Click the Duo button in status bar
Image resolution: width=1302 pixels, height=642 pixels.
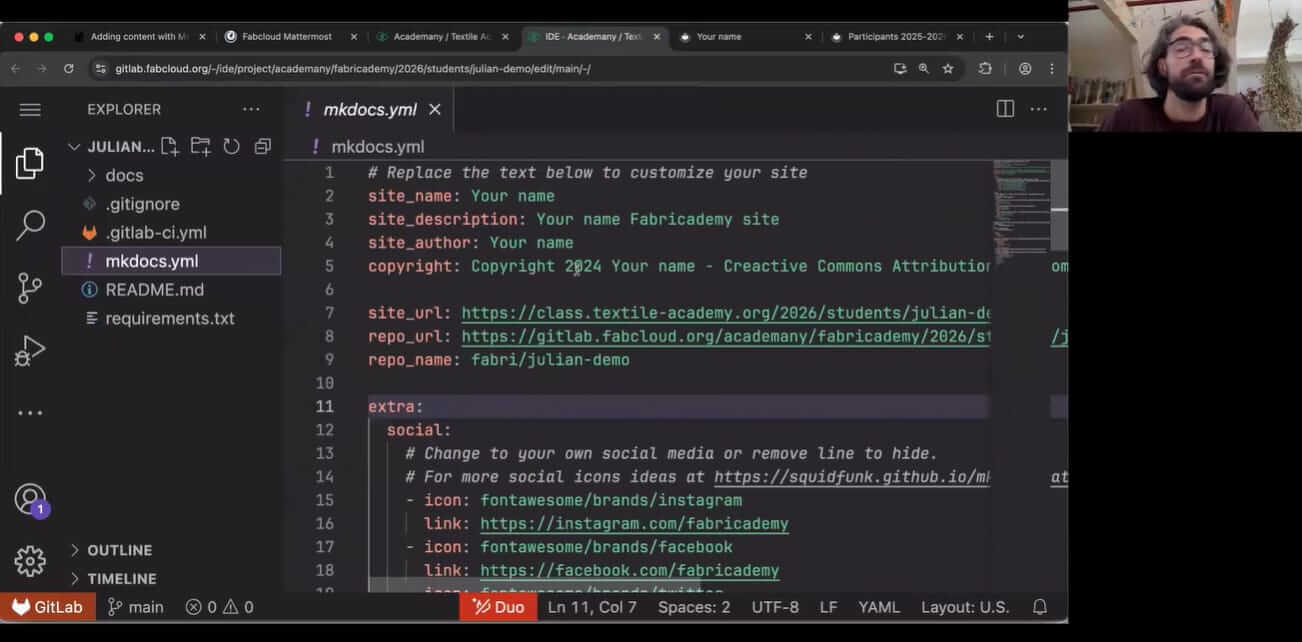tap(498, 607)
